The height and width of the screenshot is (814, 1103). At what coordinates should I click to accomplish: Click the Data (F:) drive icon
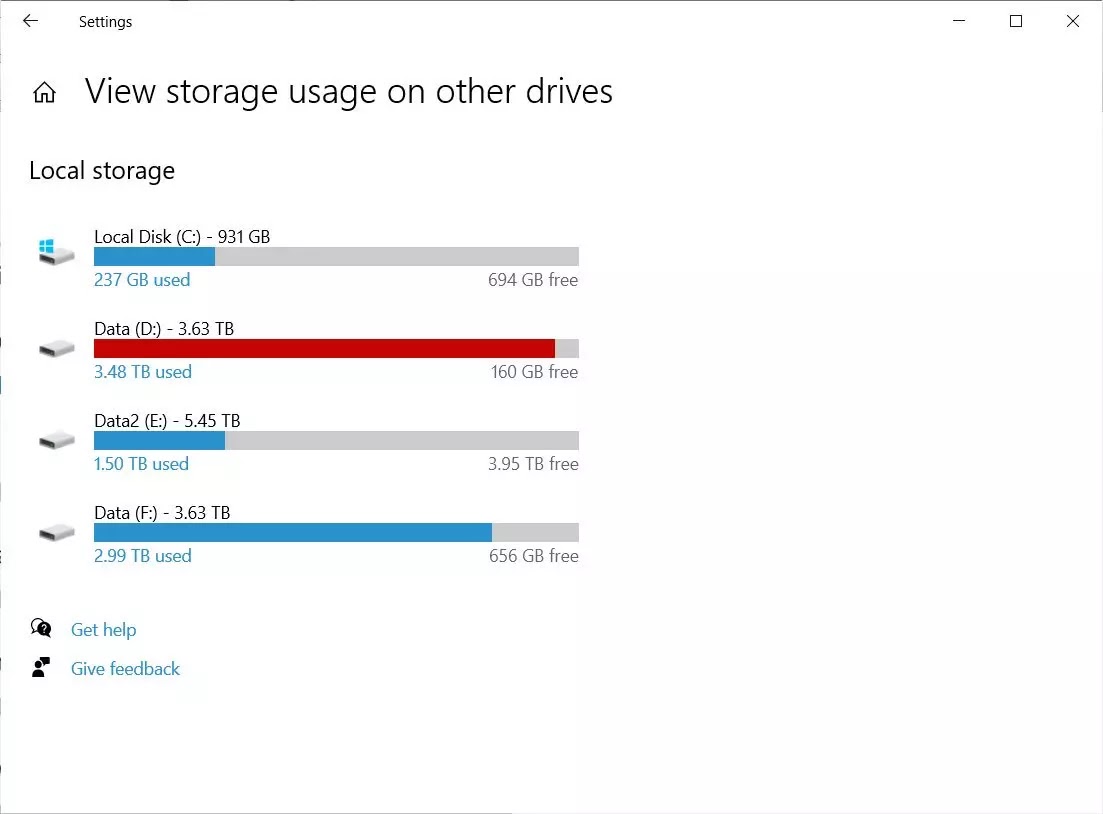[56, 532]
